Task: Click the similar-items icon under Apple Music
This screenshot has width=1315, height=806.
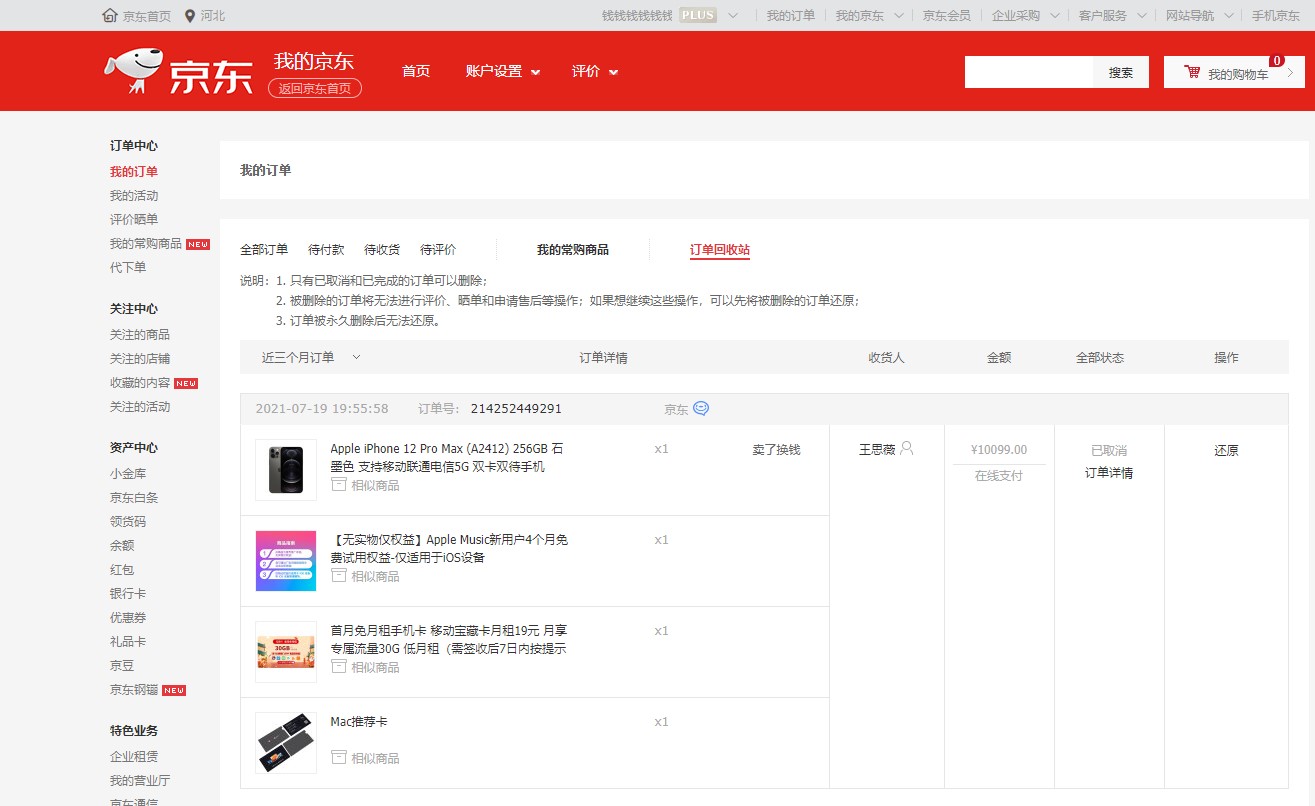Action: [339, 576]
